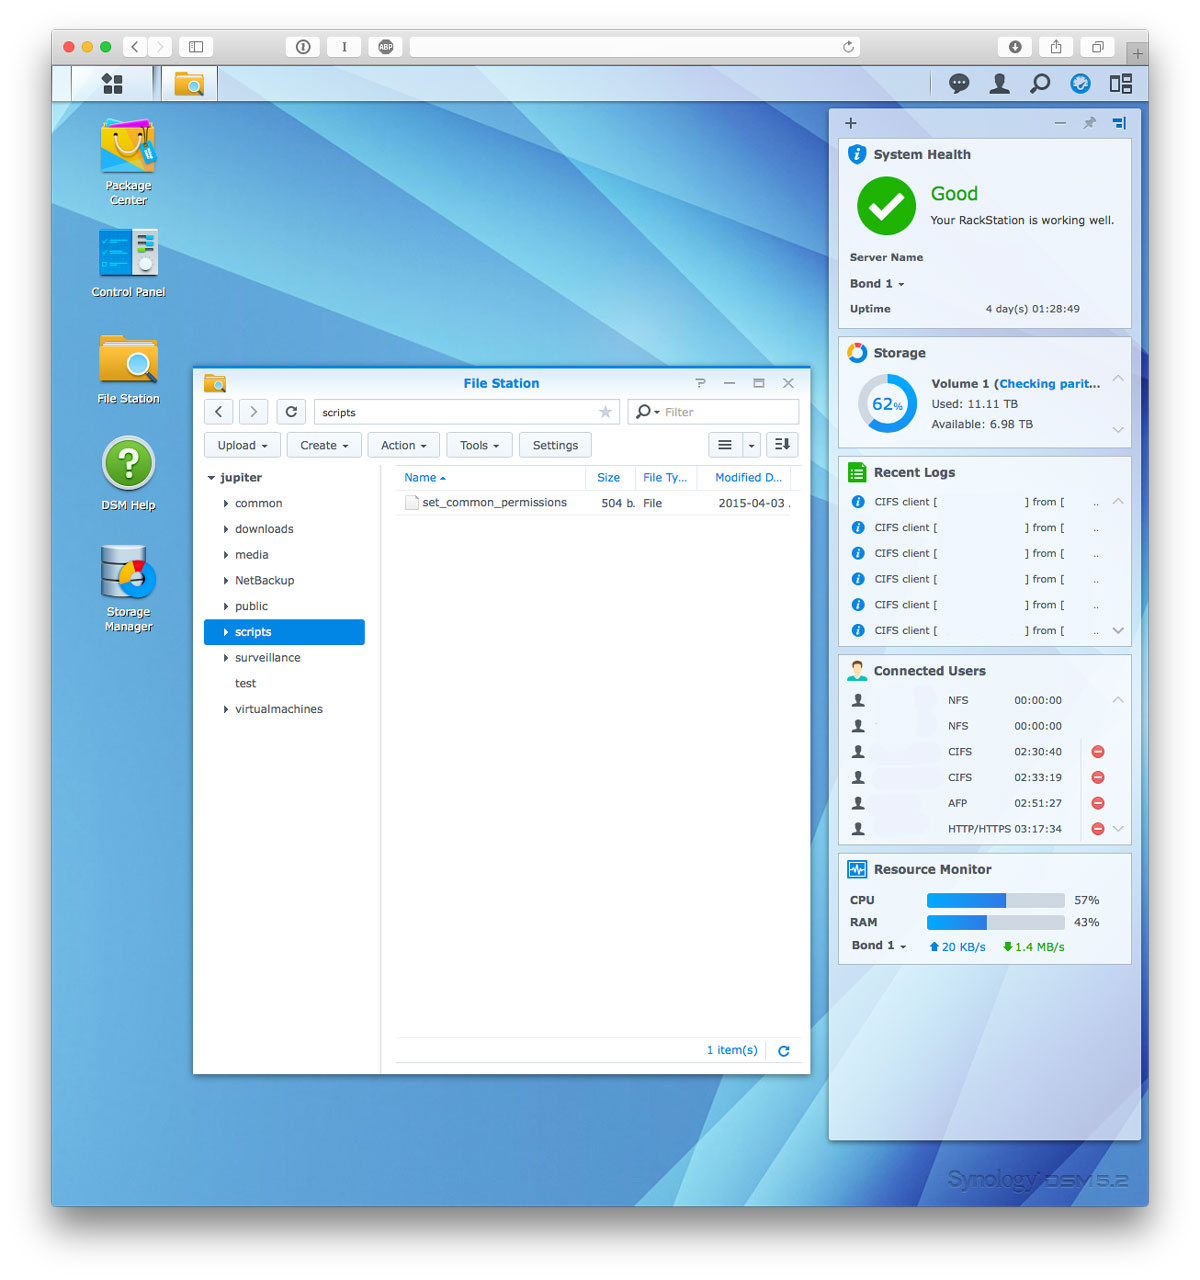The height and width of the screenshot is (1280, 1200).
Task: Click the RAM usage bar
Action: pos(995,923)
